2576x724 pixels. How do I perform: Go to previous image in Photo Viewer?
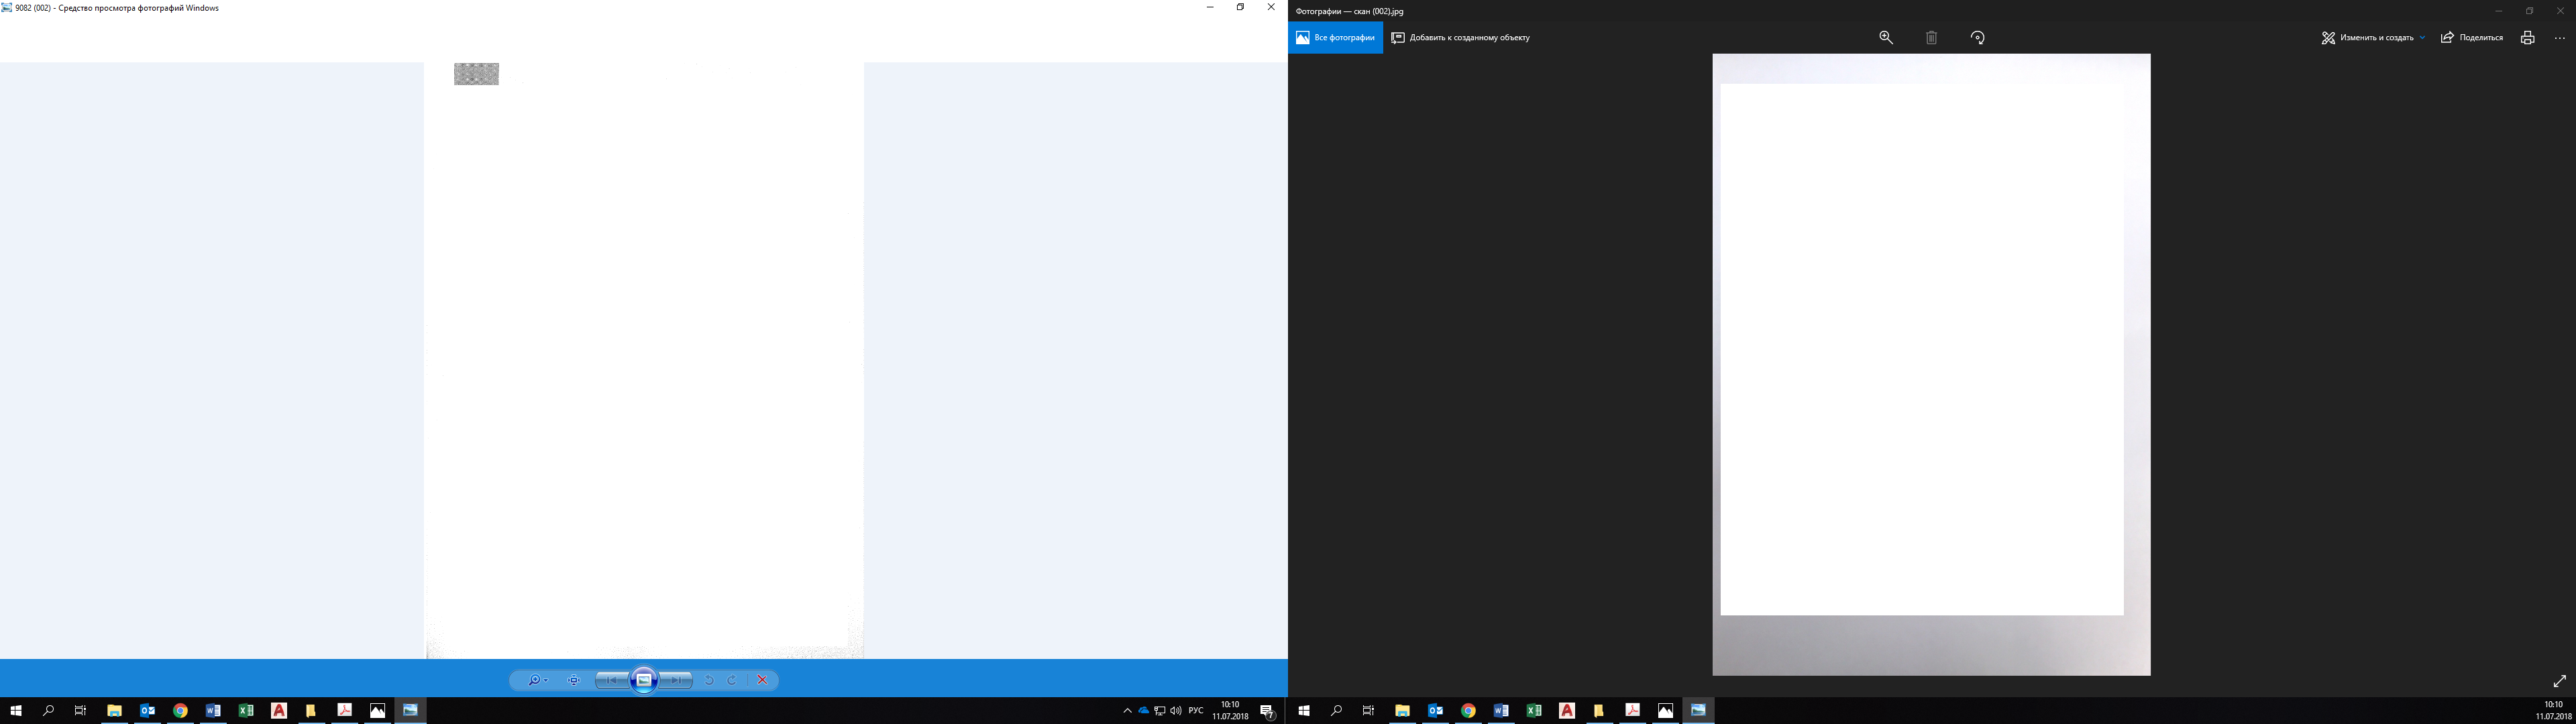(611, 680)
